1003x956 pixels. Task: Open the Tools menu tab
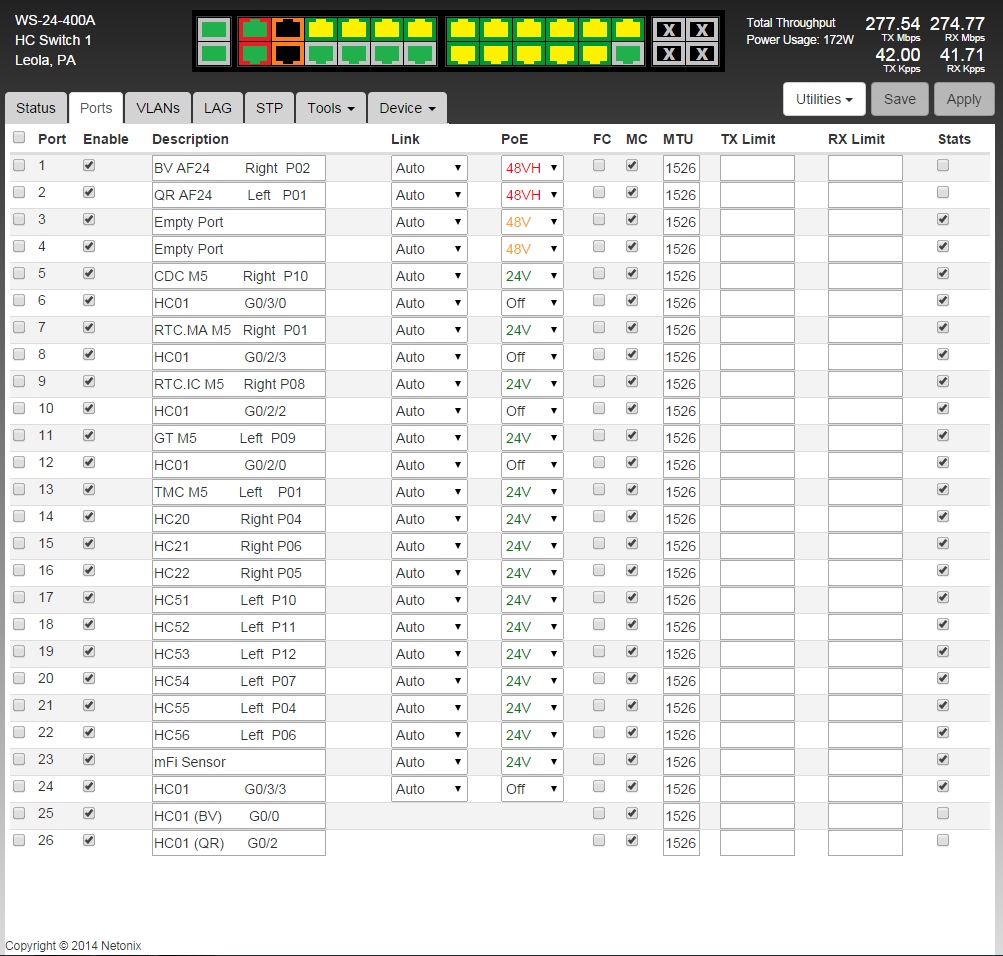click(331, 108)
